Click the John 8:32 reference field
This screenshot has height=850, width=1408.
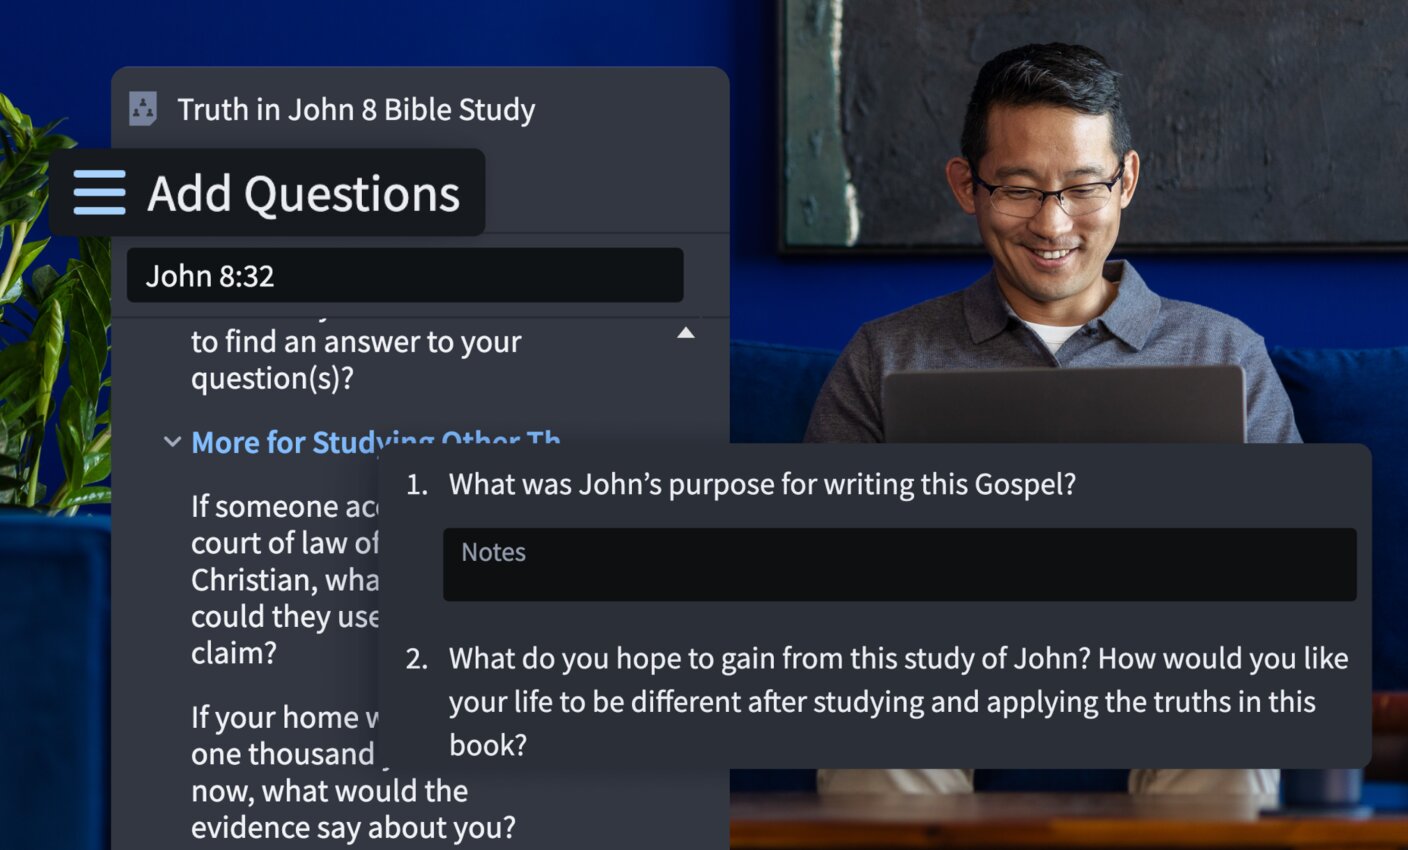click(x=404, y=276)
